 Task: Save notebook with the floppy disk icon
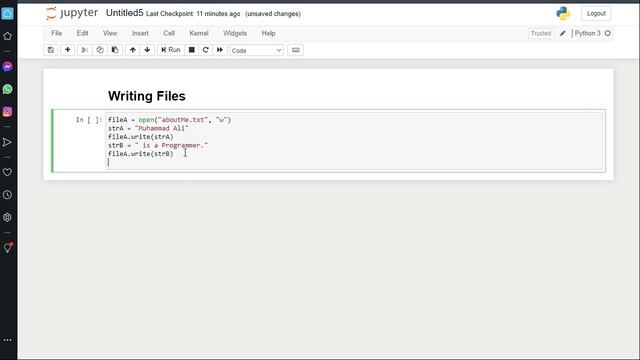51,50
